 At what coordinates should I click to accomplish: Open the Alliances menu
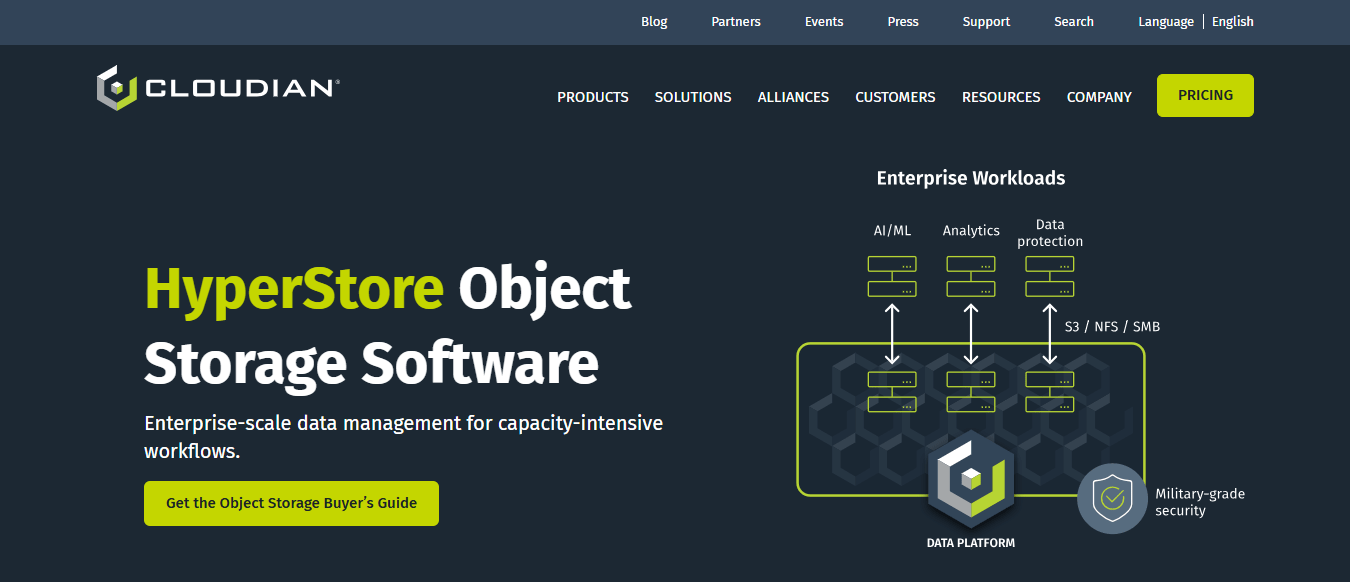tap(793, 97)
